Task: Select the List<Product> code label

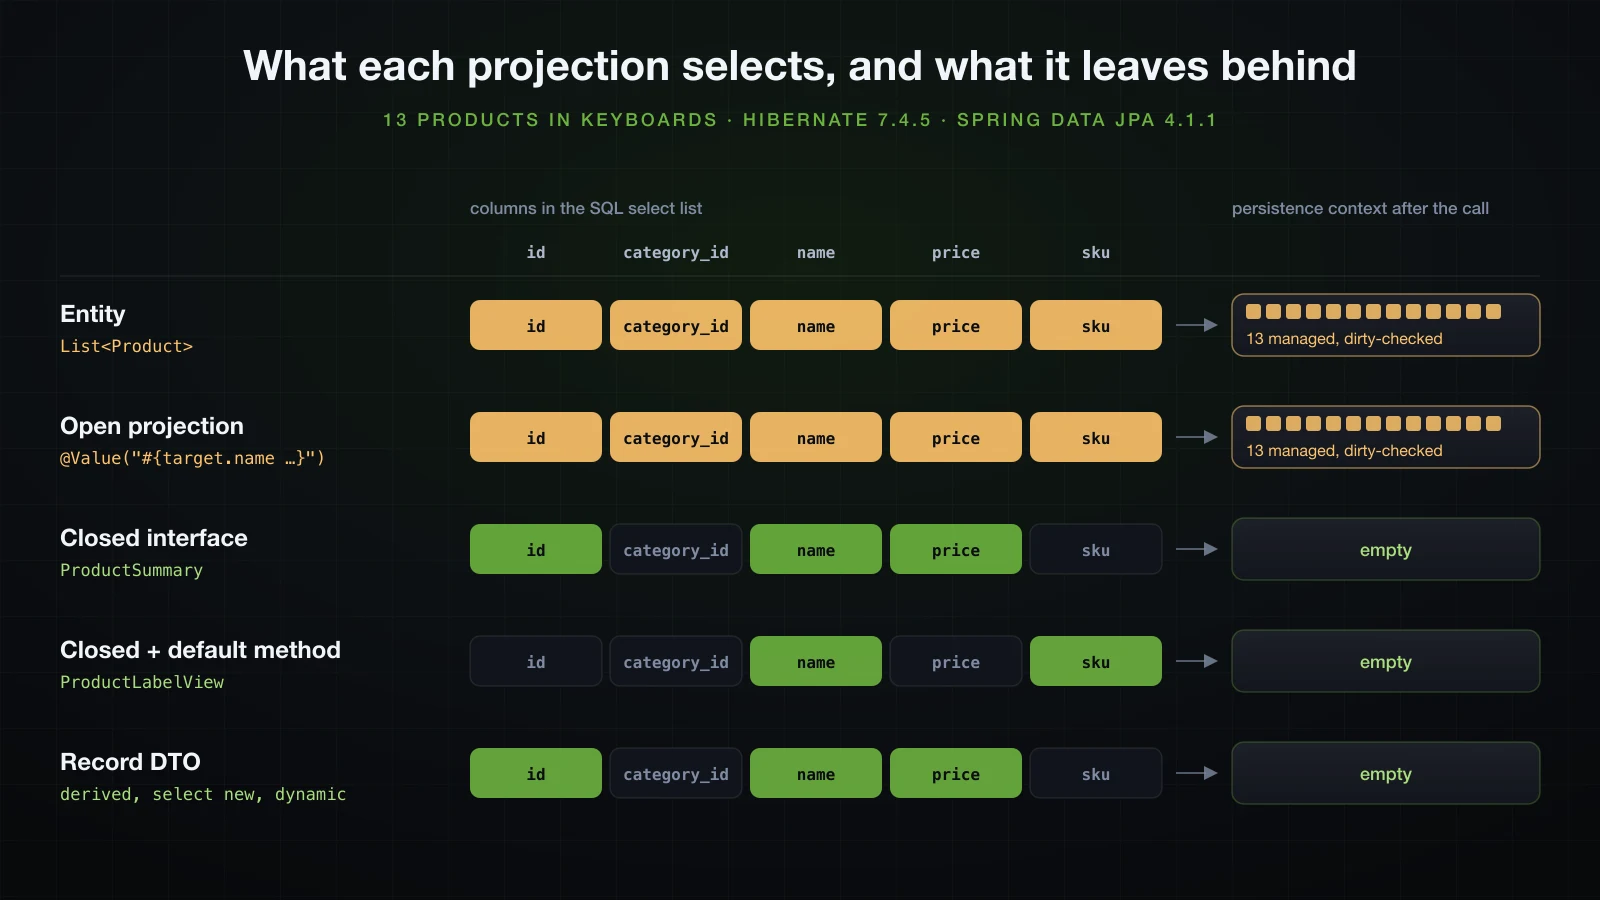Action: coord(126,346)
